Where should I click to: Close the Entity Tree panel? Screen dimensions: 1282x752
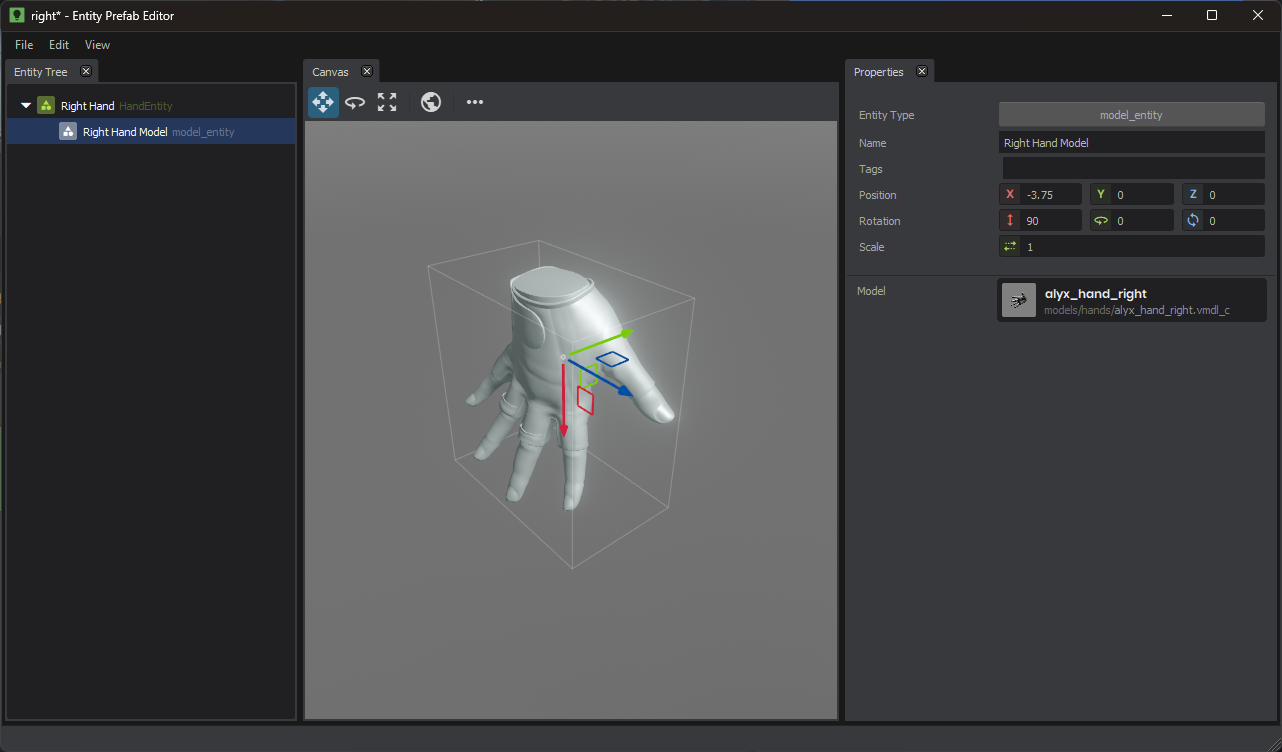click(86, 71)
